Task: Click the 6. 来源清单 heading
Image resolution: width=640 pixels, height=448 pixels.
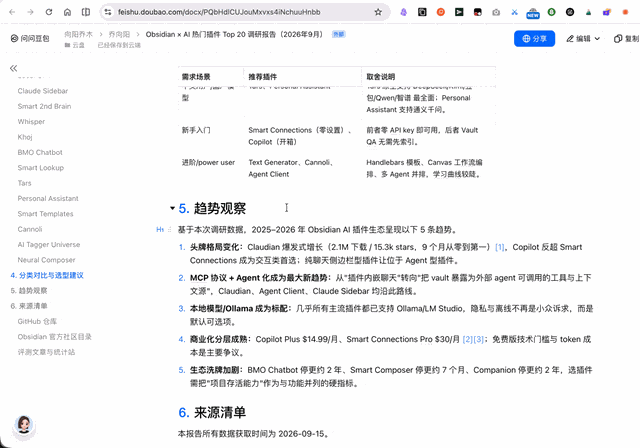Action: (212, 413)
